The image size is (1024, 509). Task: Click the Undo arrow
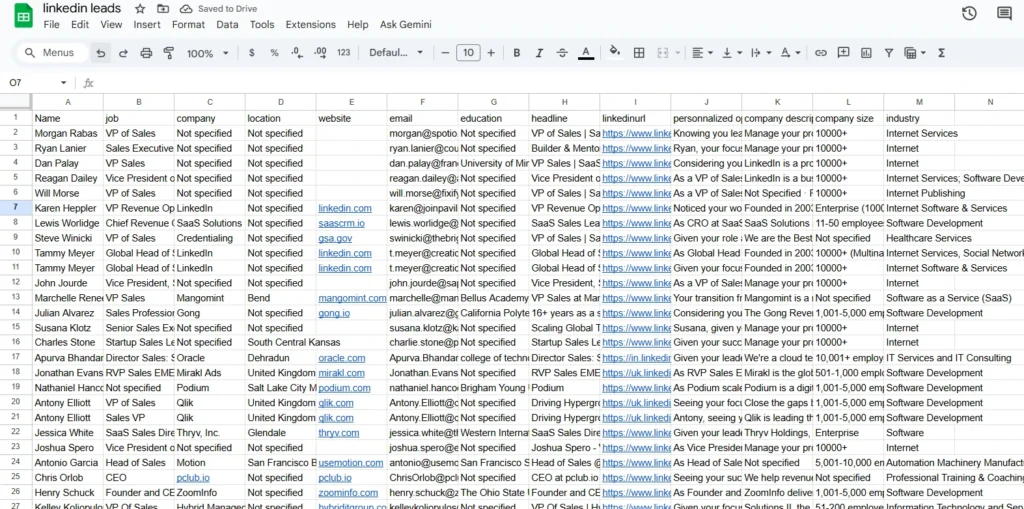[101, 53]
